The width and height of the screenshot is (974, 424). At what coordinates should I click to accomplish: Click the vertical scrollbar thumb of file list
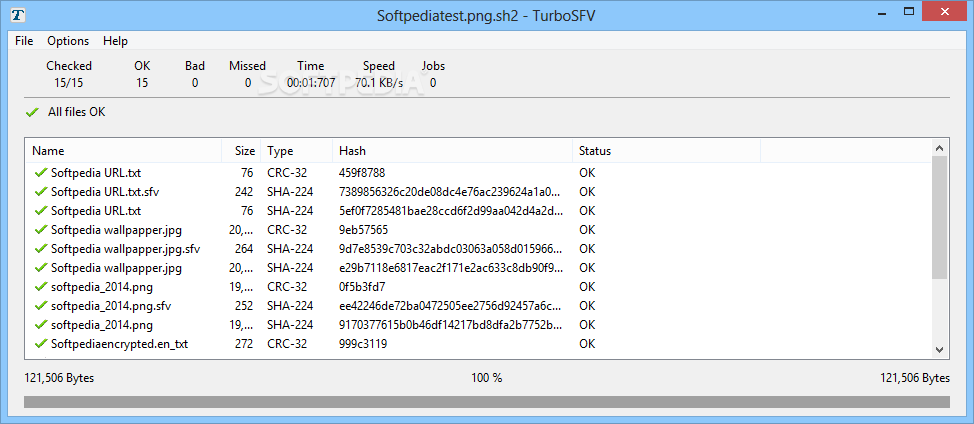coord(940,217)
